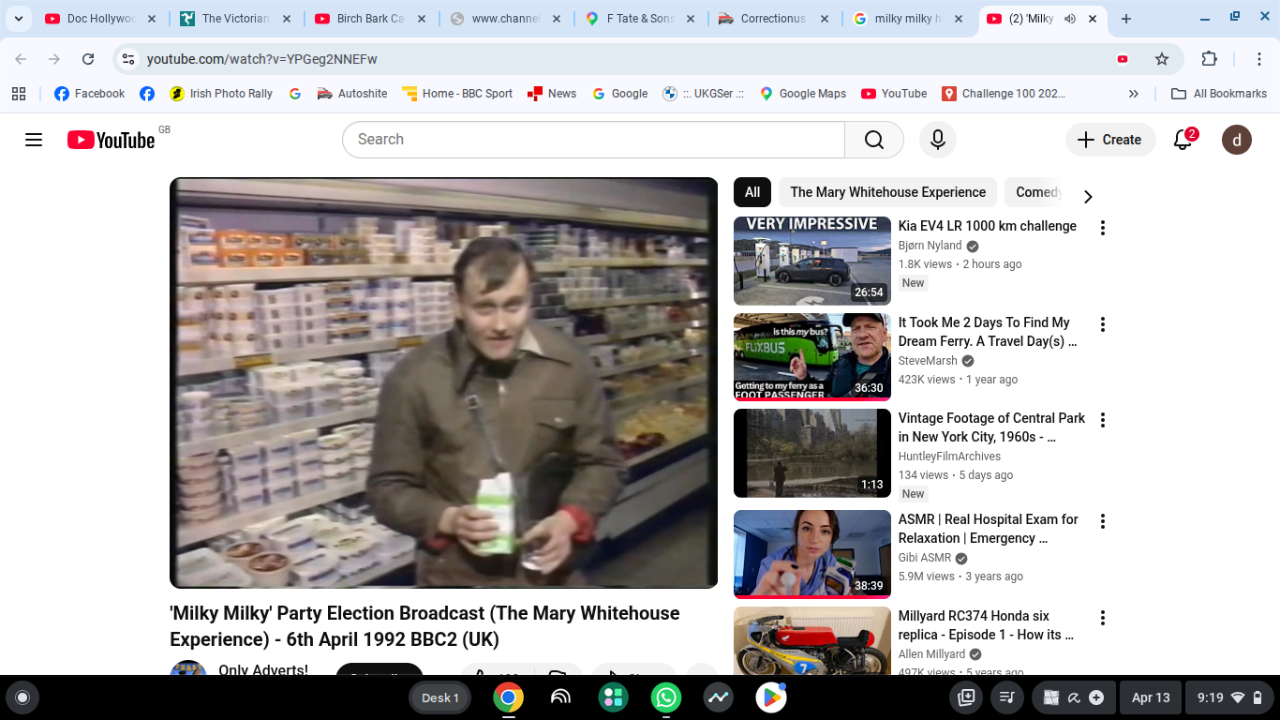Start voice search with the microphone icon
This screenshot has width=1280, height=720.
[938, 140]
